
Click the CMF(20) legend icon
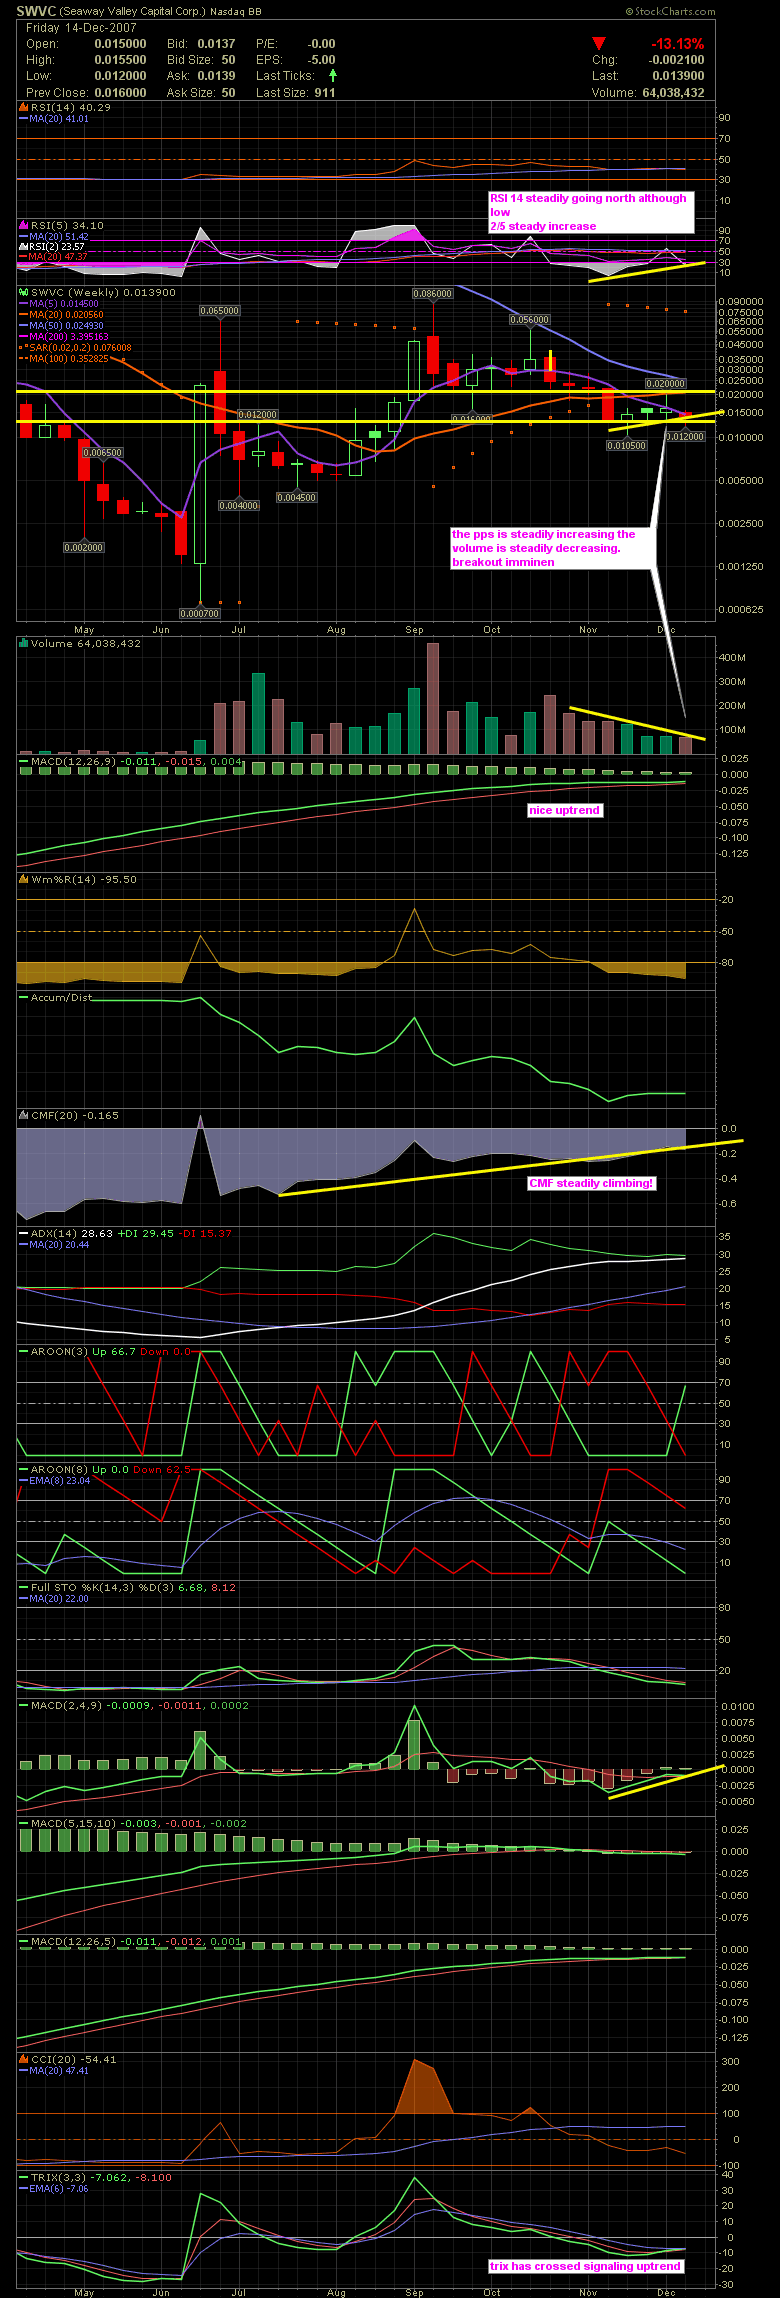point(24,1115)
